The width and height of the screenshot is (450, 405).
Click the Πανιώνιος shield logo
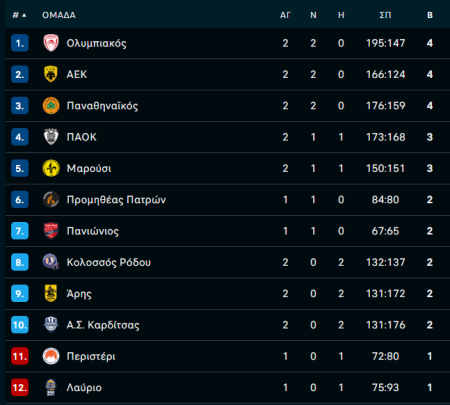[51, 231]
